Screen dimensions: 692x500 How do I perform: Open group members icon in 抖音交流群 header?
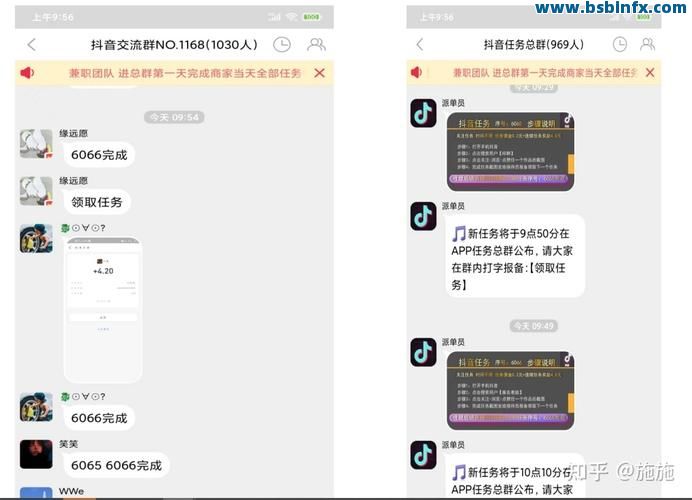click(x=316, y=44)
